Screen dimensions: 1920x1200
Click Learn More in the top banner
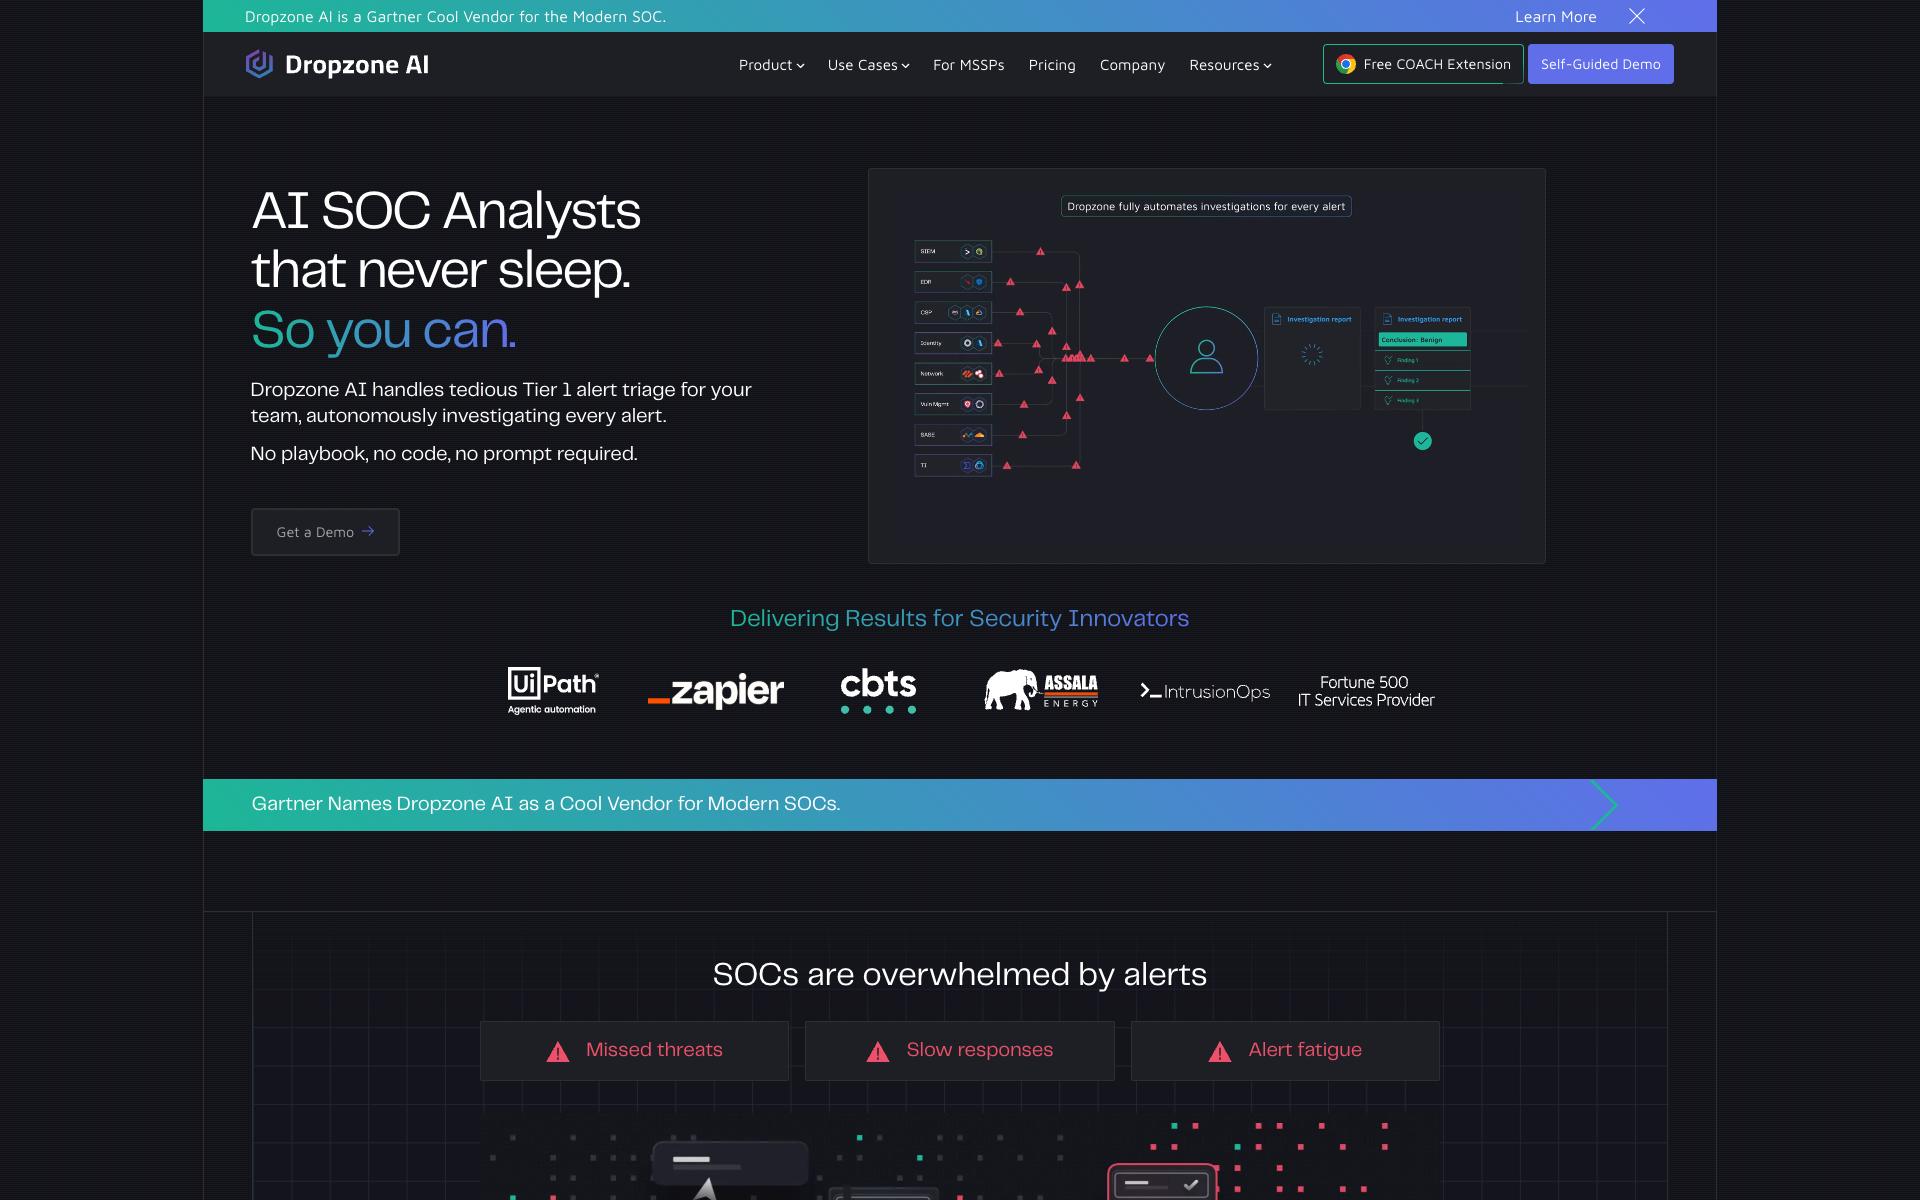(1555, 16)
